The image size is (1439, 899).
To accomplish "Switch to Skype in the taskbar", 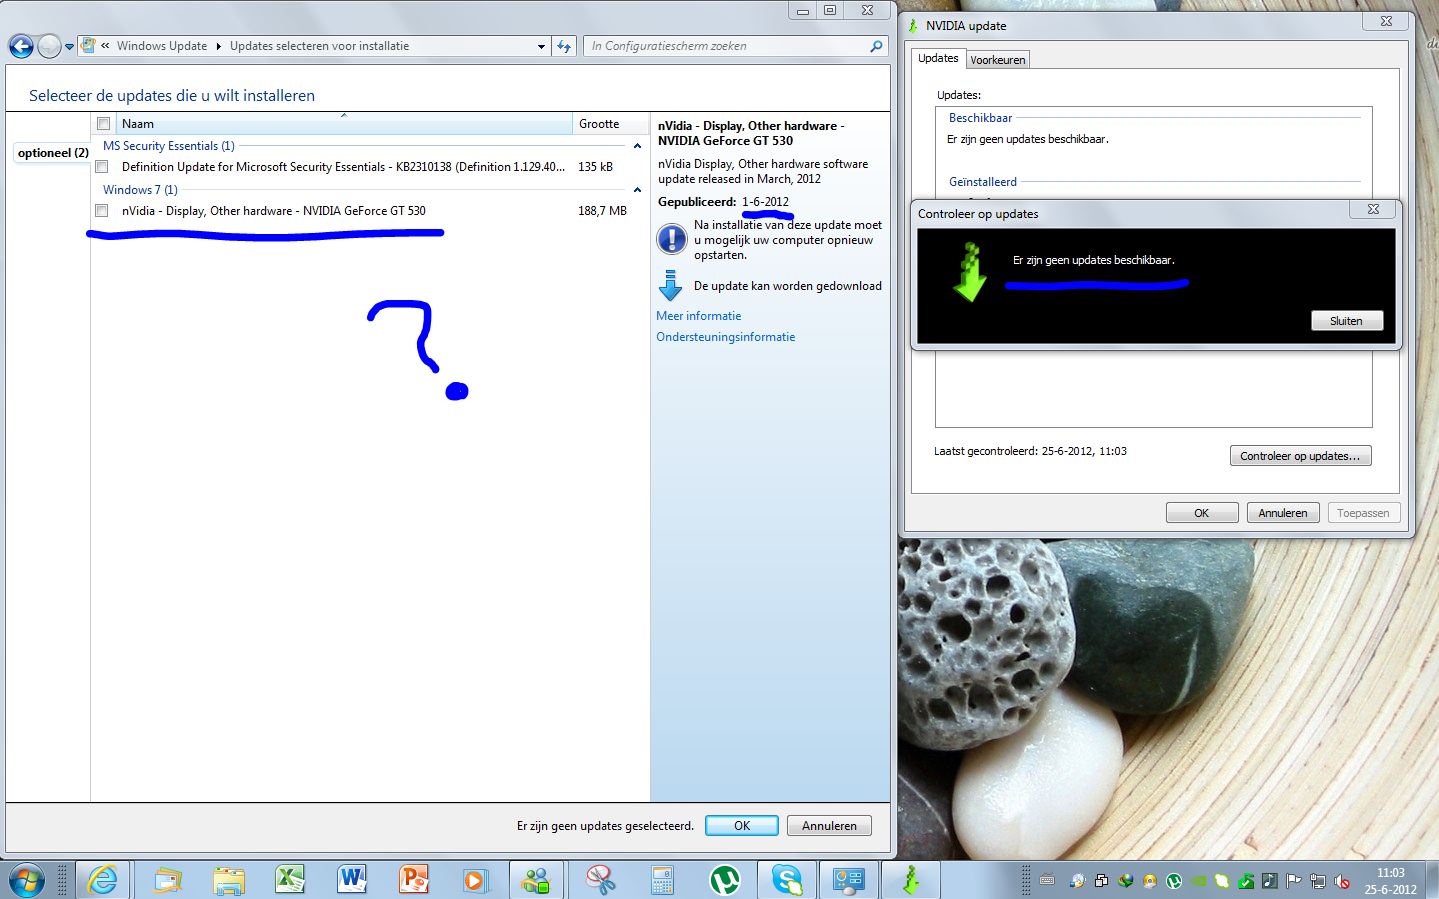I will pyautogui.click(x=786, y=880).
